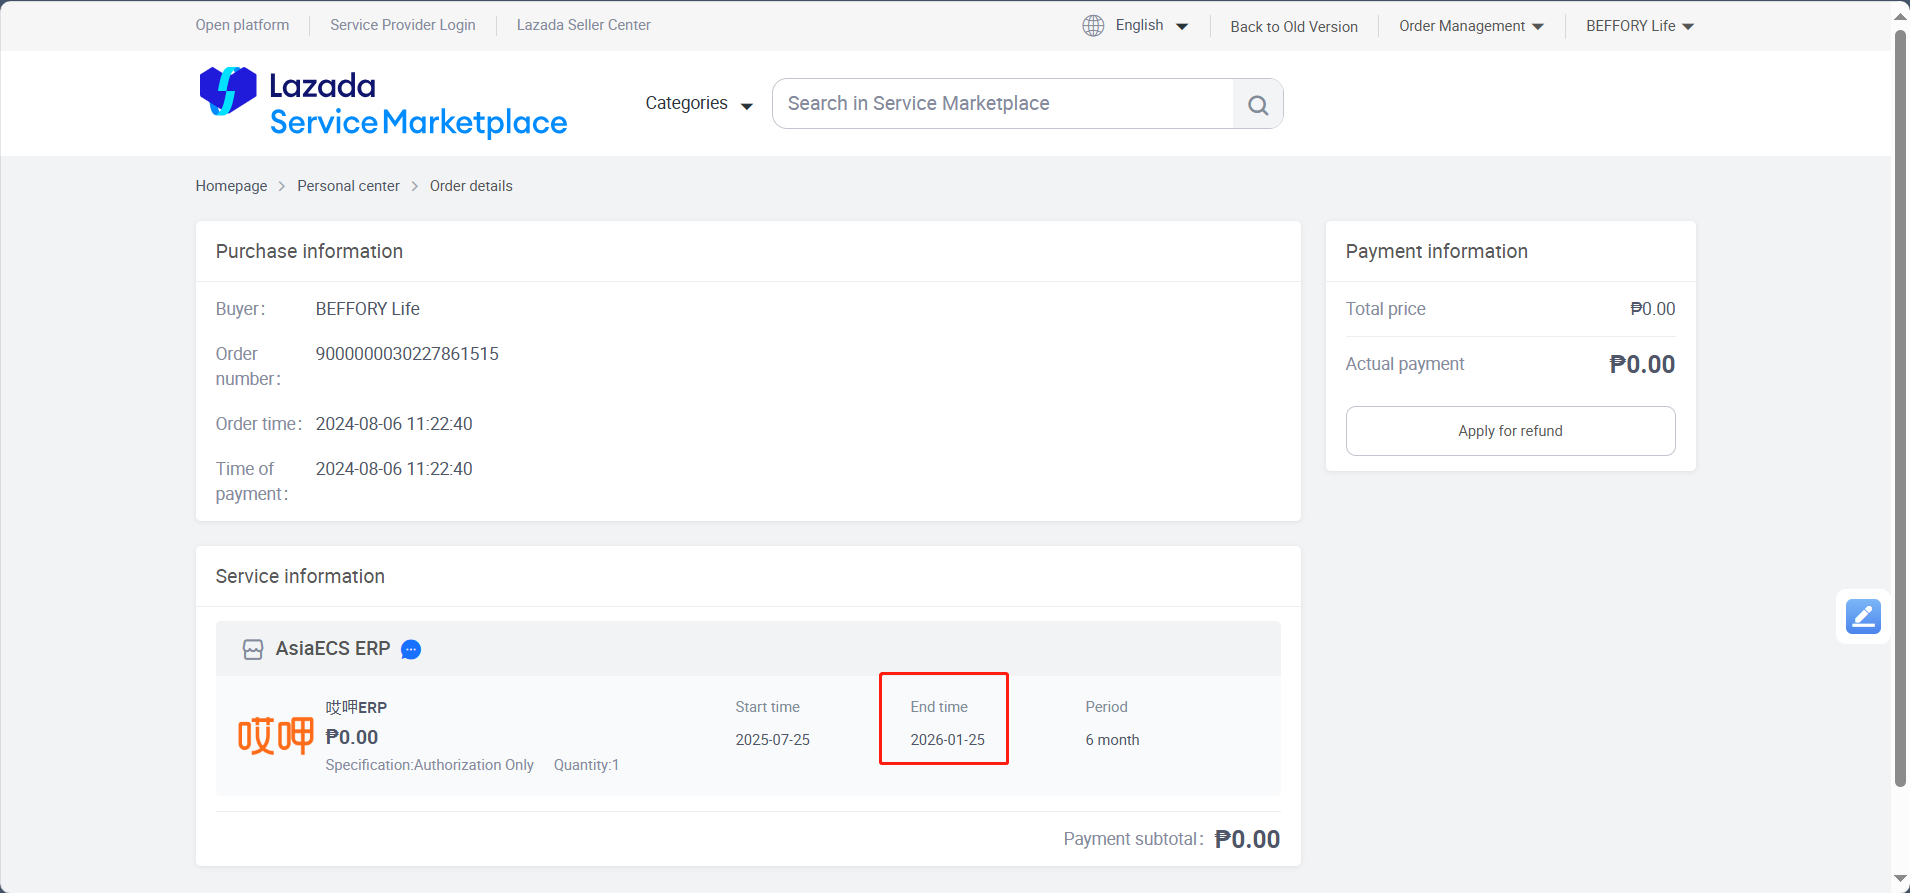The height and width of the screenshot is (893, 1910).
Task: Click the Payment subtotal amount
Action: click(x=1247, y=839)
